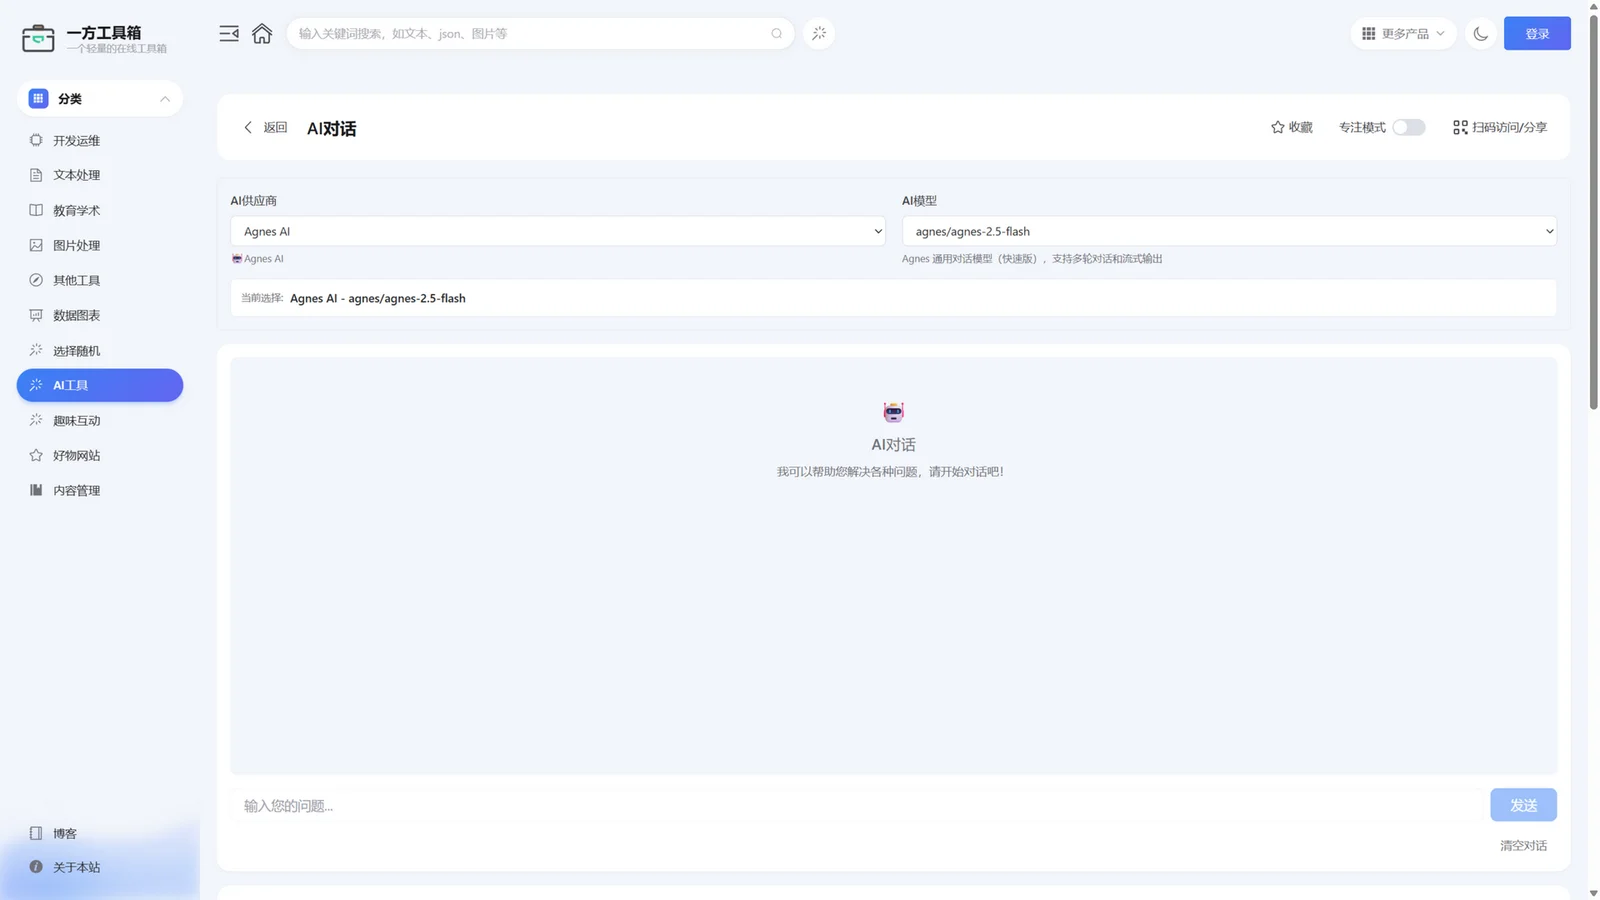This screenshot has height=900, width=1600.
Task: Click the 文本处理 document icon
Action: point(36,175)
